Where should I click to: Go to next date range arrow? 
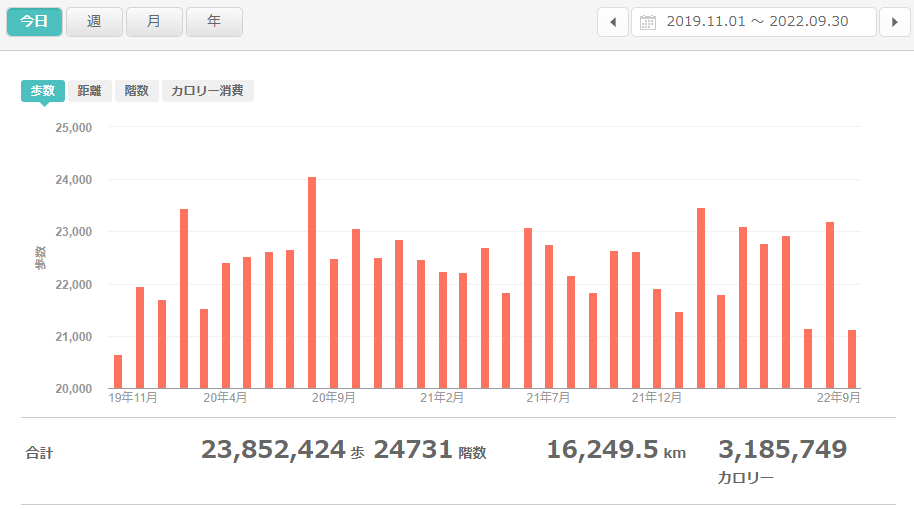tap(895, 22)
